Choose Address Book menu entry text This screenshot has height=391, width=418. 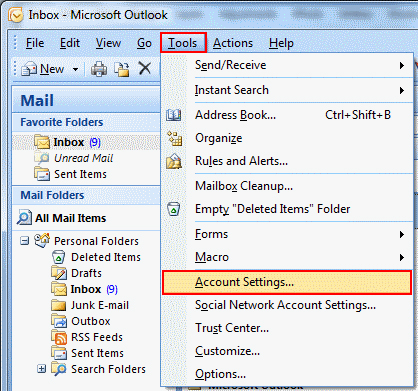(x=235, y=115)
